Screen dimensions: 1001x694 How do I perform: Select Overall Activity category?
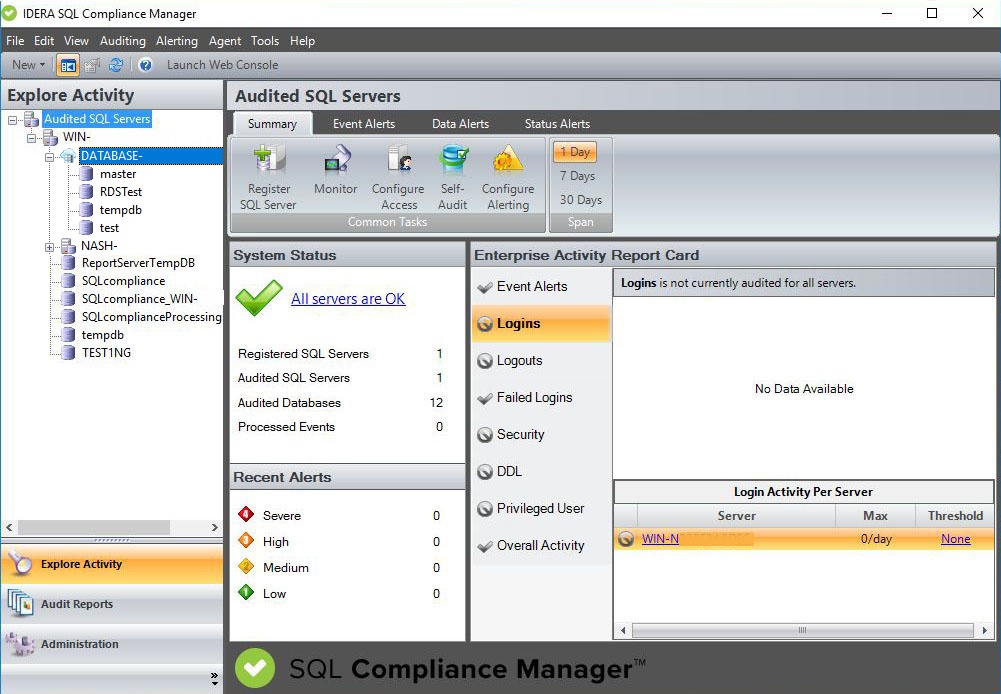tap(541, 546)
